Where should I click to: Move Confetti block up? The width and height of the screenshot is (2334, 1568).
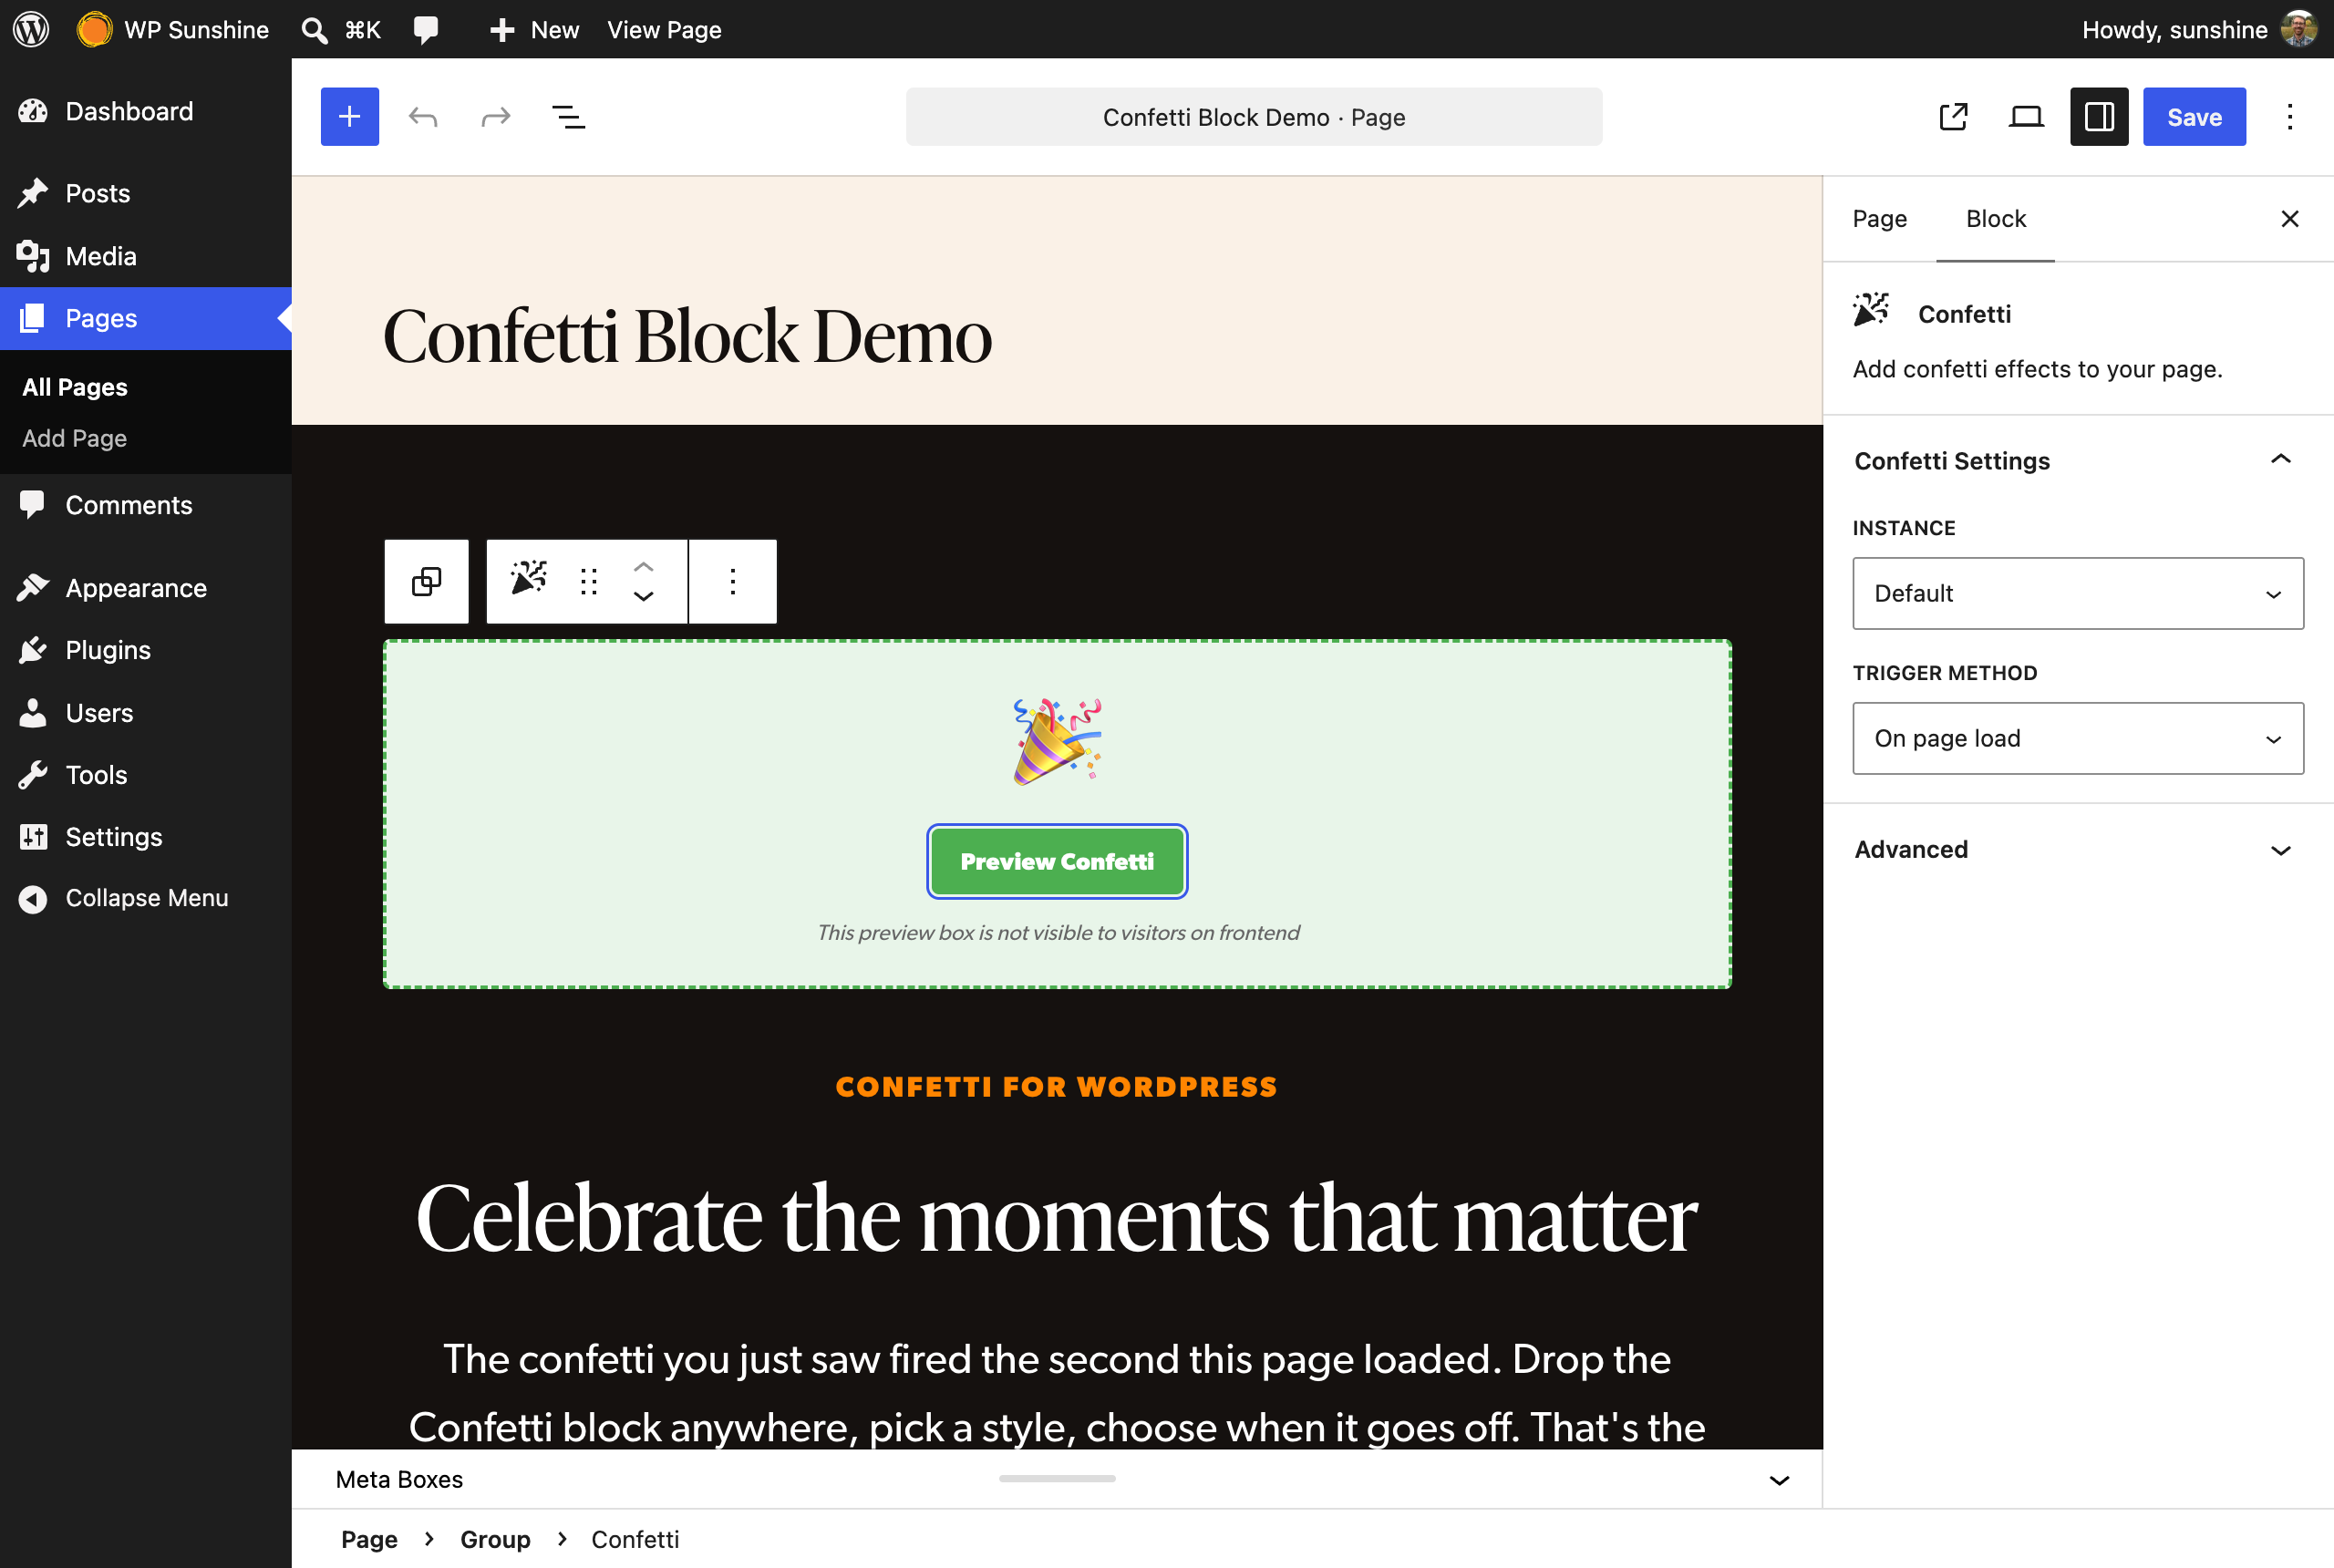(644, 566)
